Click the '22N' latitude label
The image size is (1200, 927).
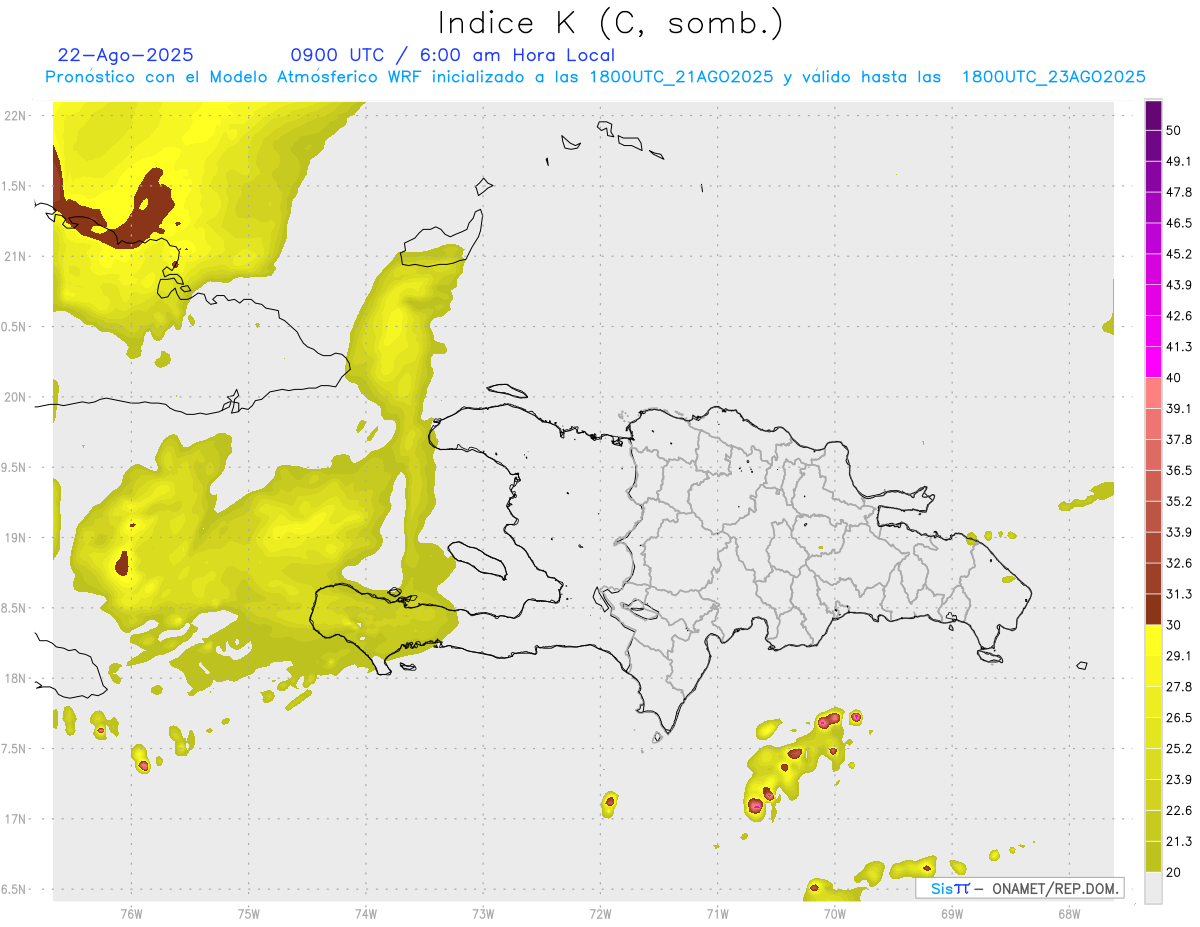15,116
